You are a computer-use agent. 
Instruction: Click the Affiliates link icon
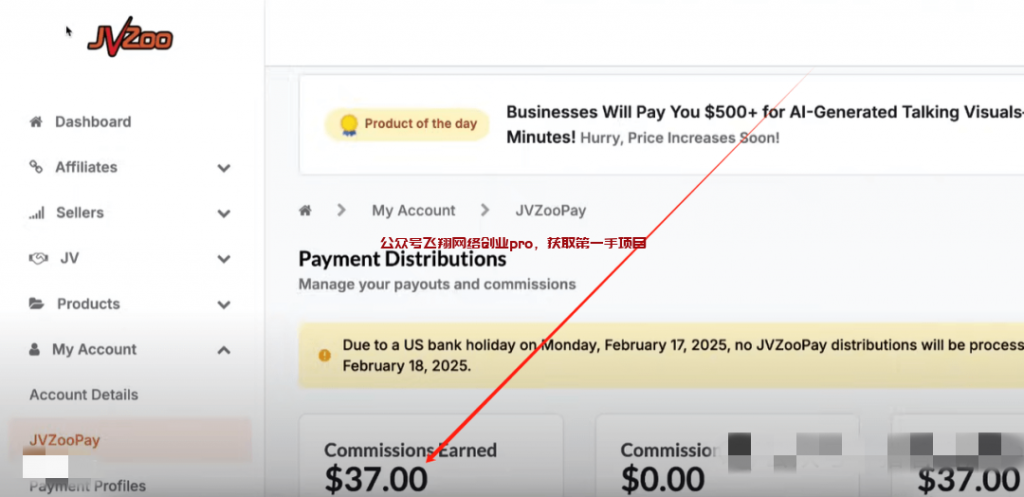(x=36, y=167)
